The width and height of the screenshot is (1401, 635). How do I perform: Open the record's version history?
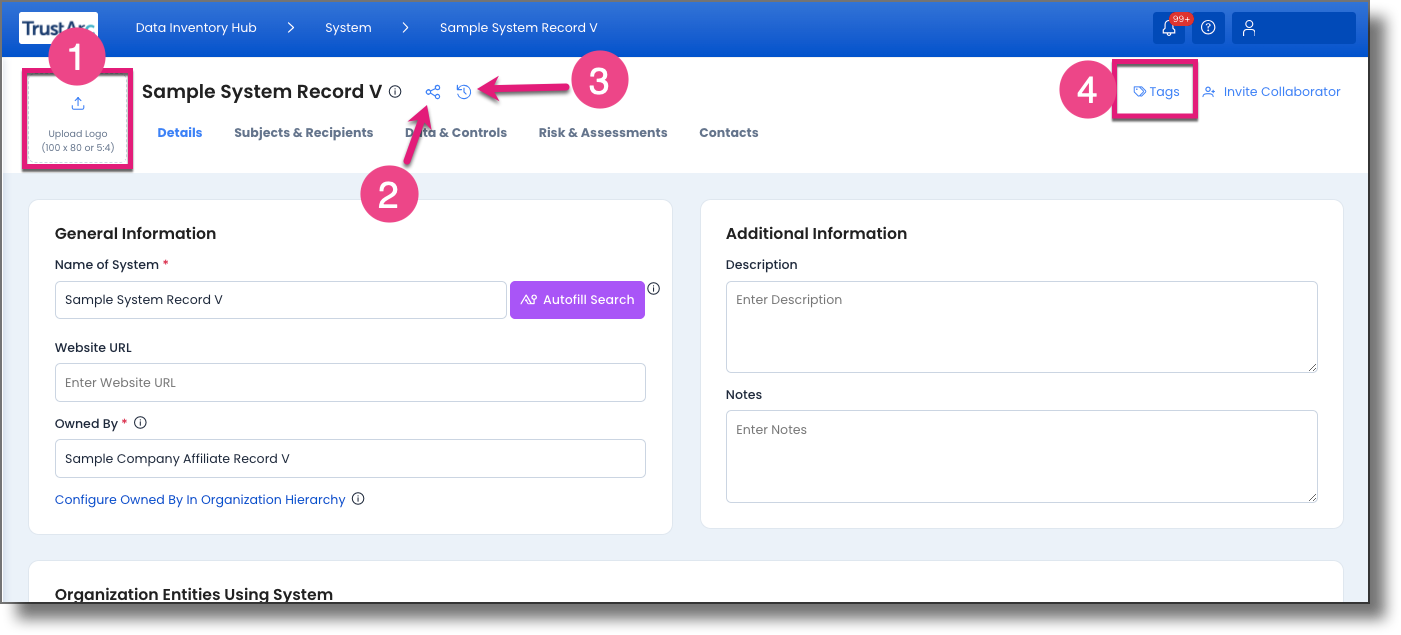[x=463, y=91]
